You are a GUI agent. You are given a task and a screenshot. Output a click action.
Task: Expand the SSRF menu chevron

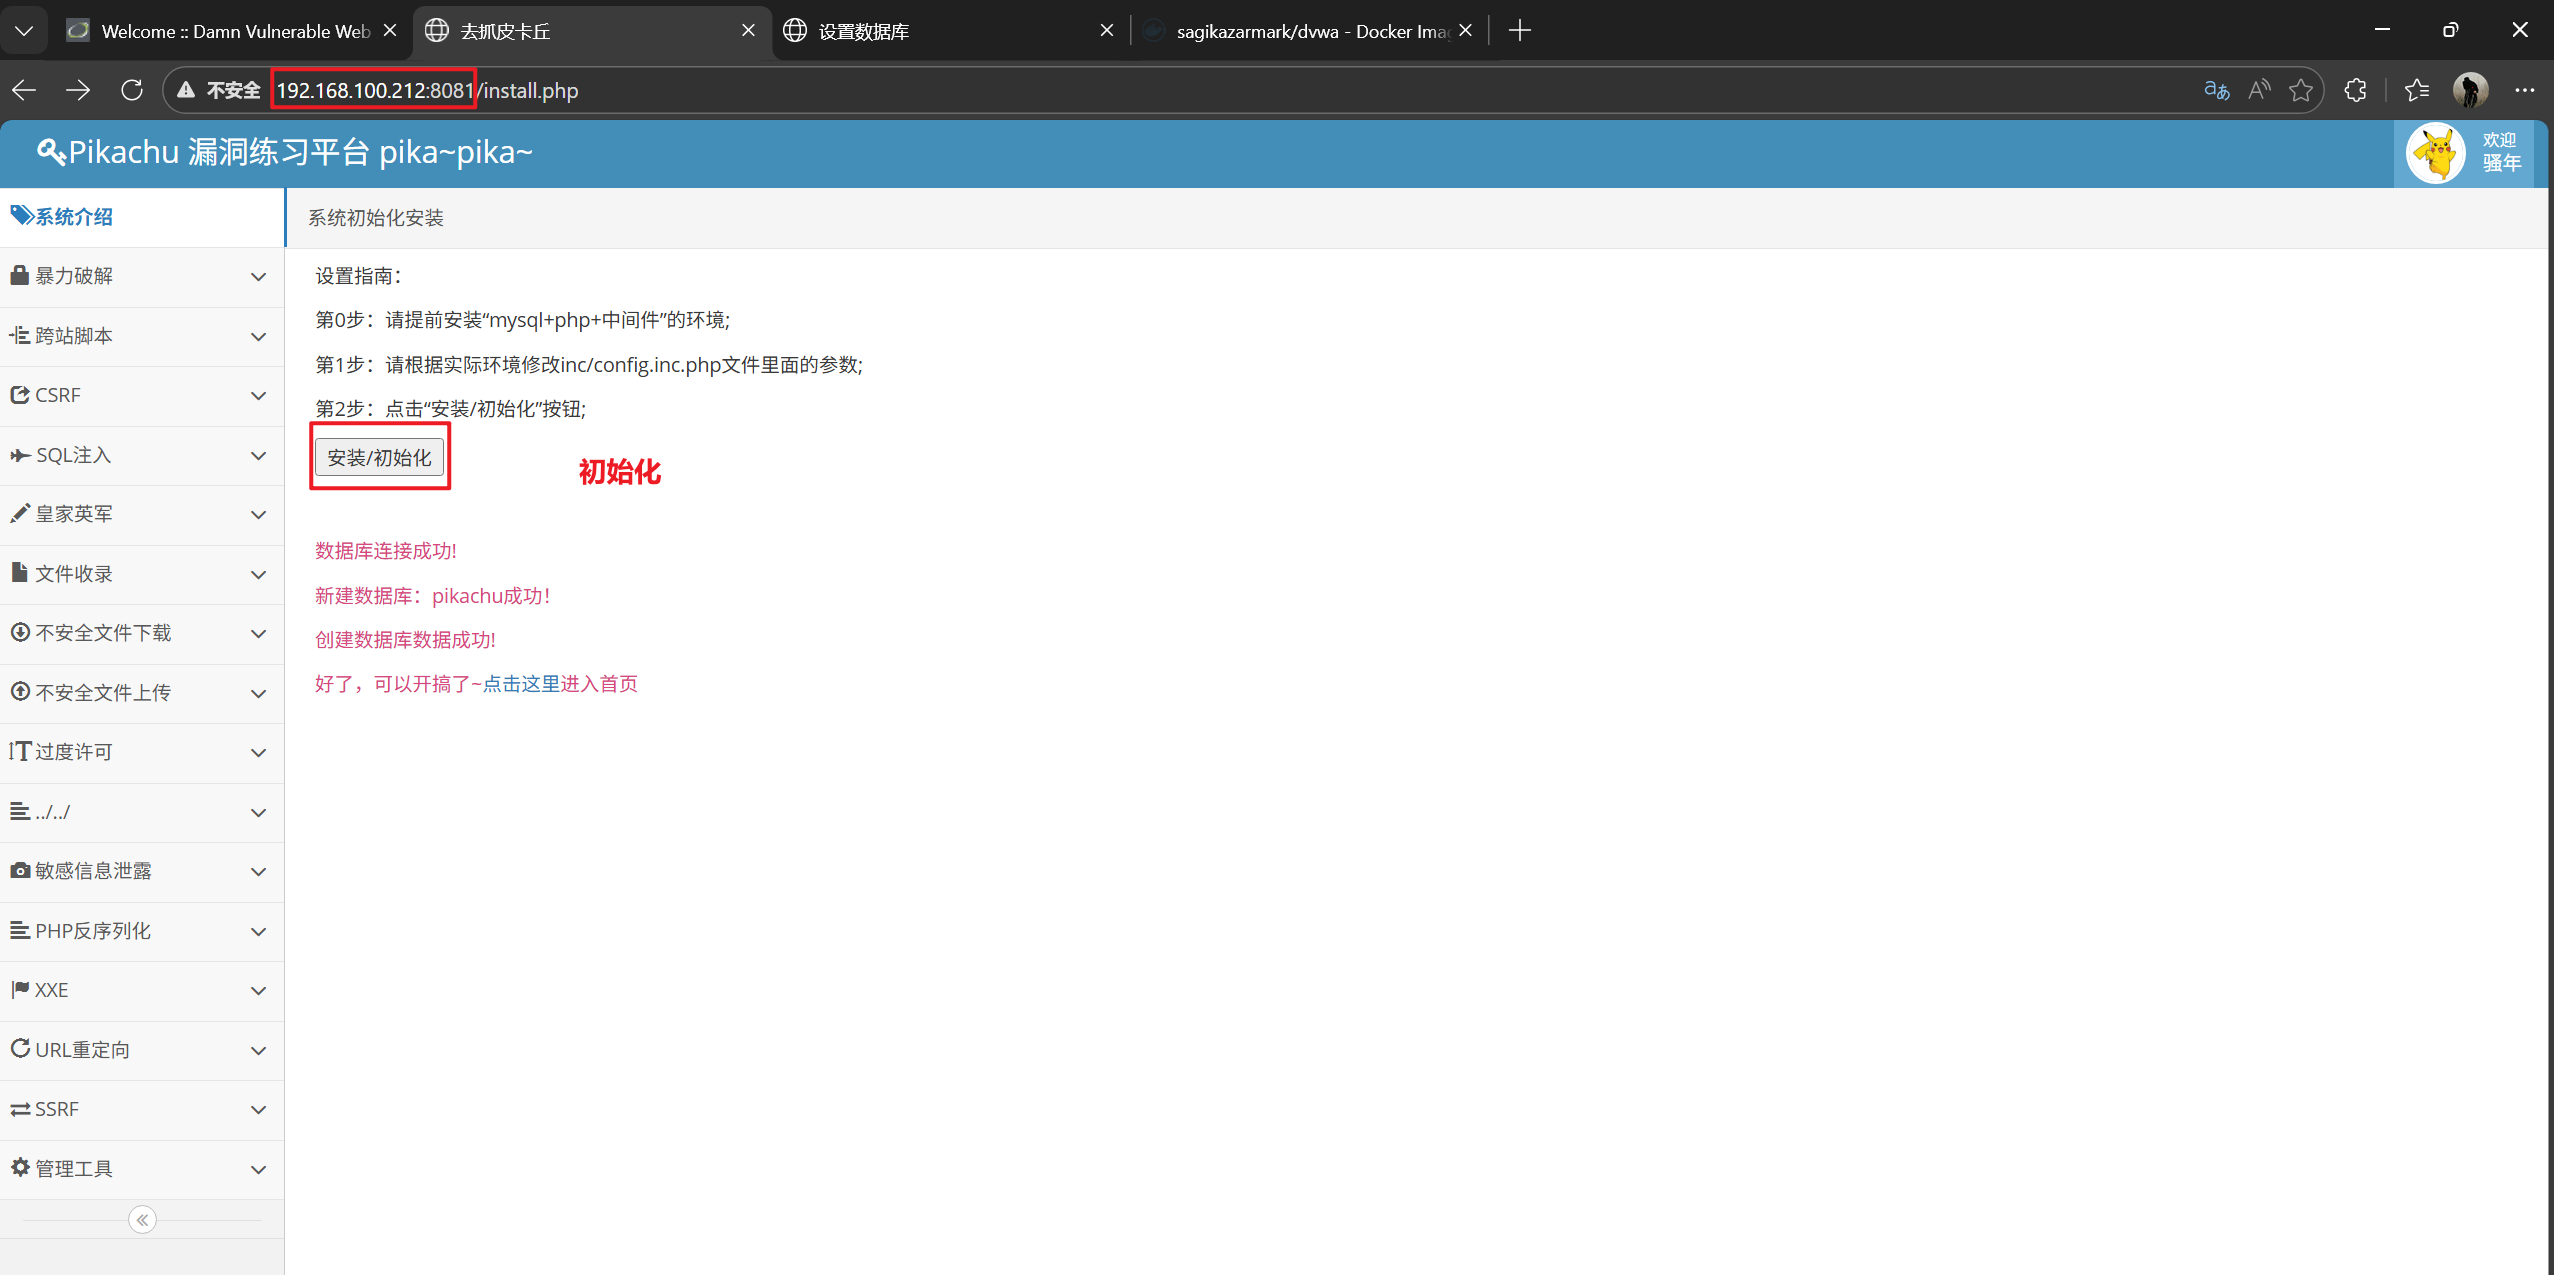pos(258,1109)
